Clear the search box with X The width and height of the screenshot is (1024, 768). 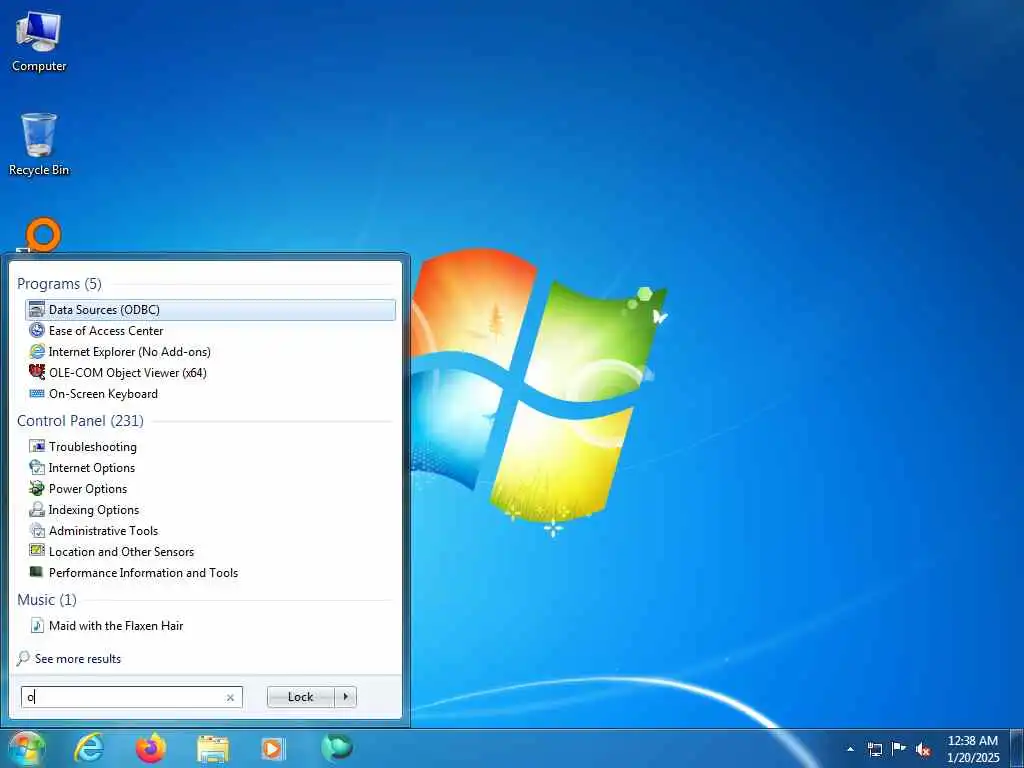[x=230, y=697]
